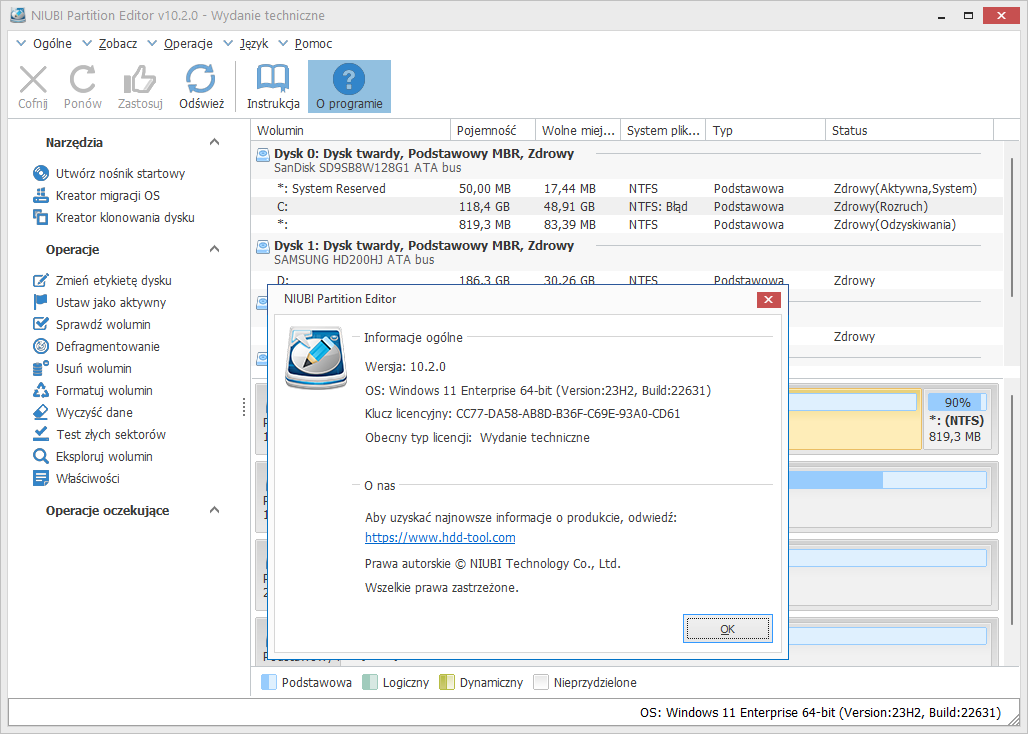Choose Zmień etykietę dysku operation
This screenshot has width=1028, height=734.
[x=102, y=280]
